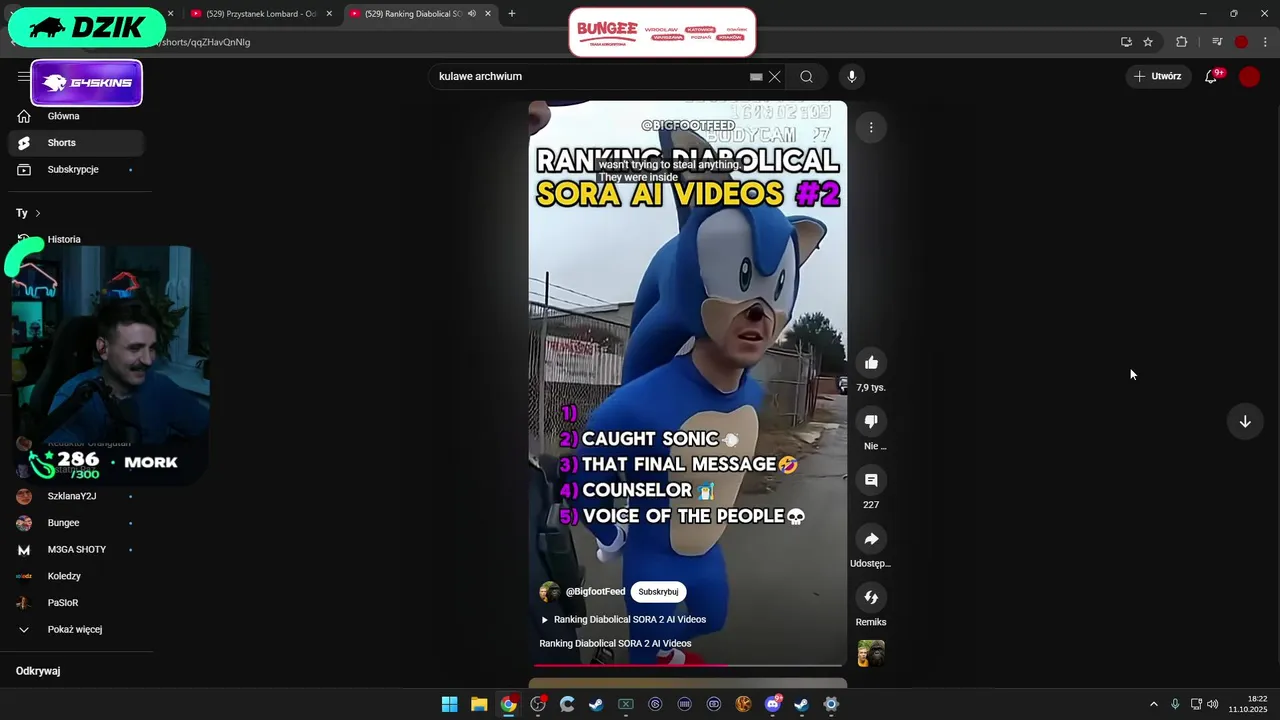The height and width of the screenshot is (720, 1280).
Task: Close the Ranking Diabolical tab
Action: click(488, 14)
